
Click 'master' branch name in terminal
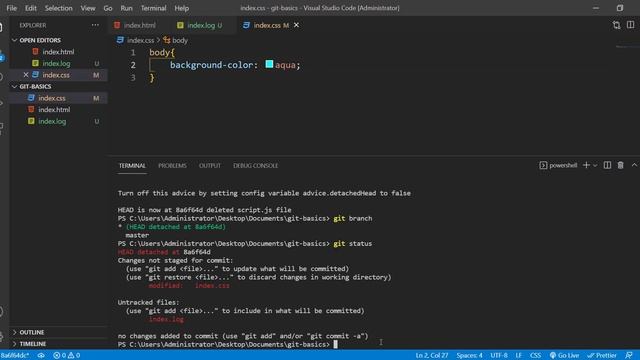point(137,235)
